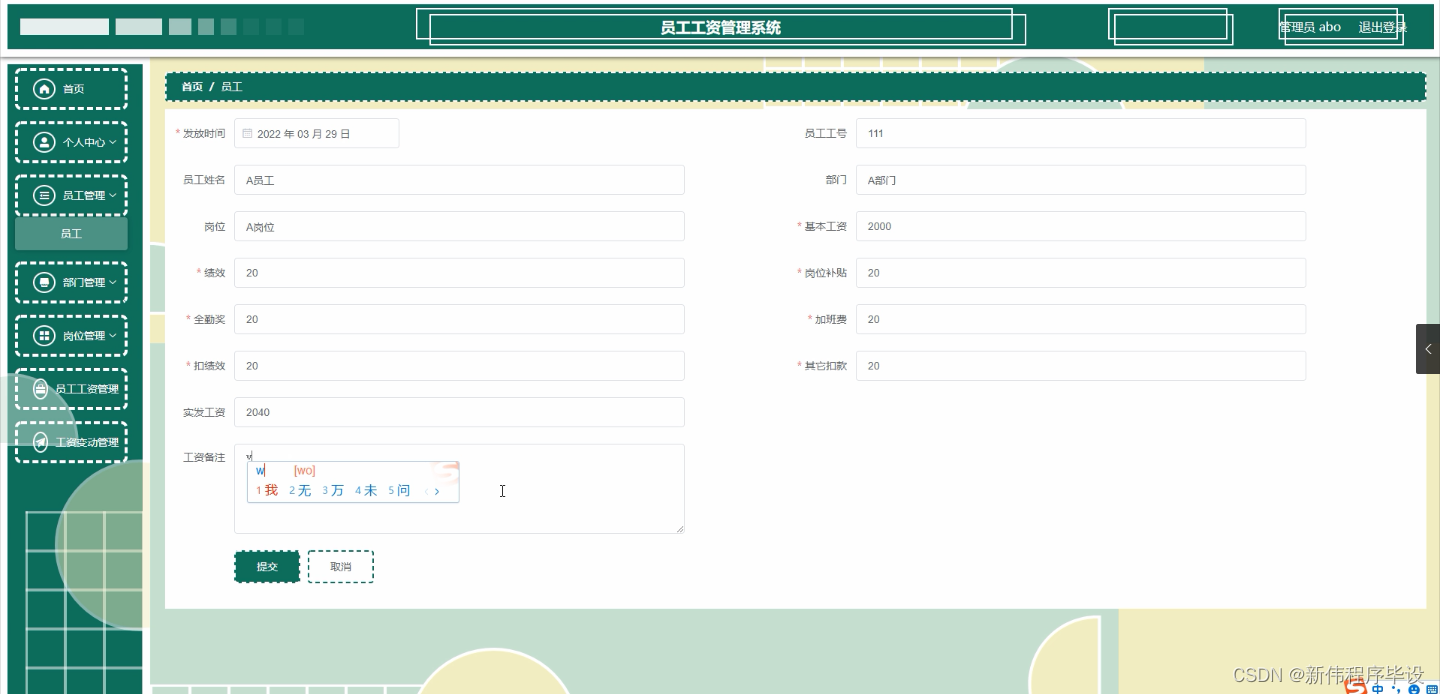Focus the 员工工号 input field

click(1081, 133)
